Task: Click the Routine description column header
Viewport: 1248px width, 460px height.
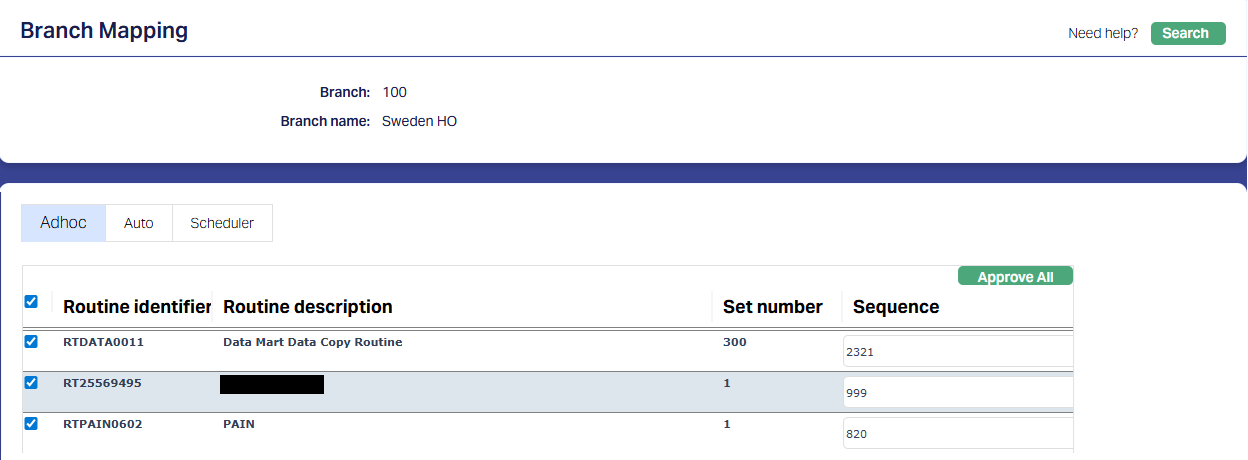Action: 307,306
